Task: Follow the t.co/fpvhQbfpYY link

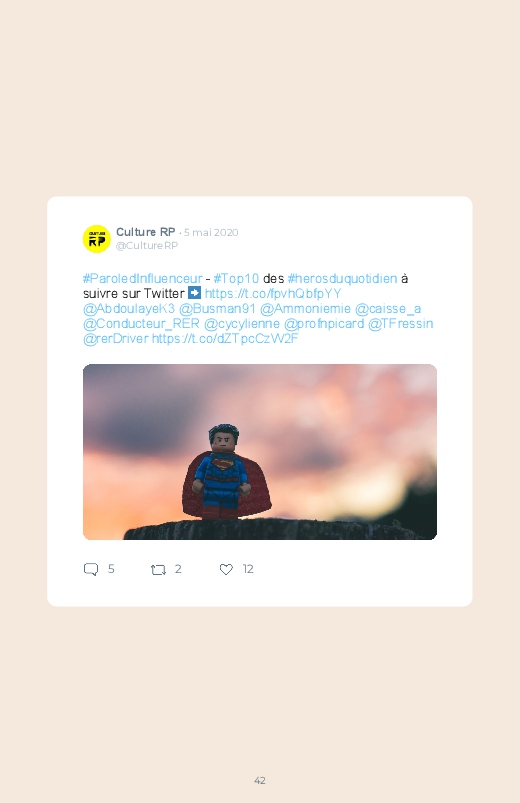Action: 273,293
